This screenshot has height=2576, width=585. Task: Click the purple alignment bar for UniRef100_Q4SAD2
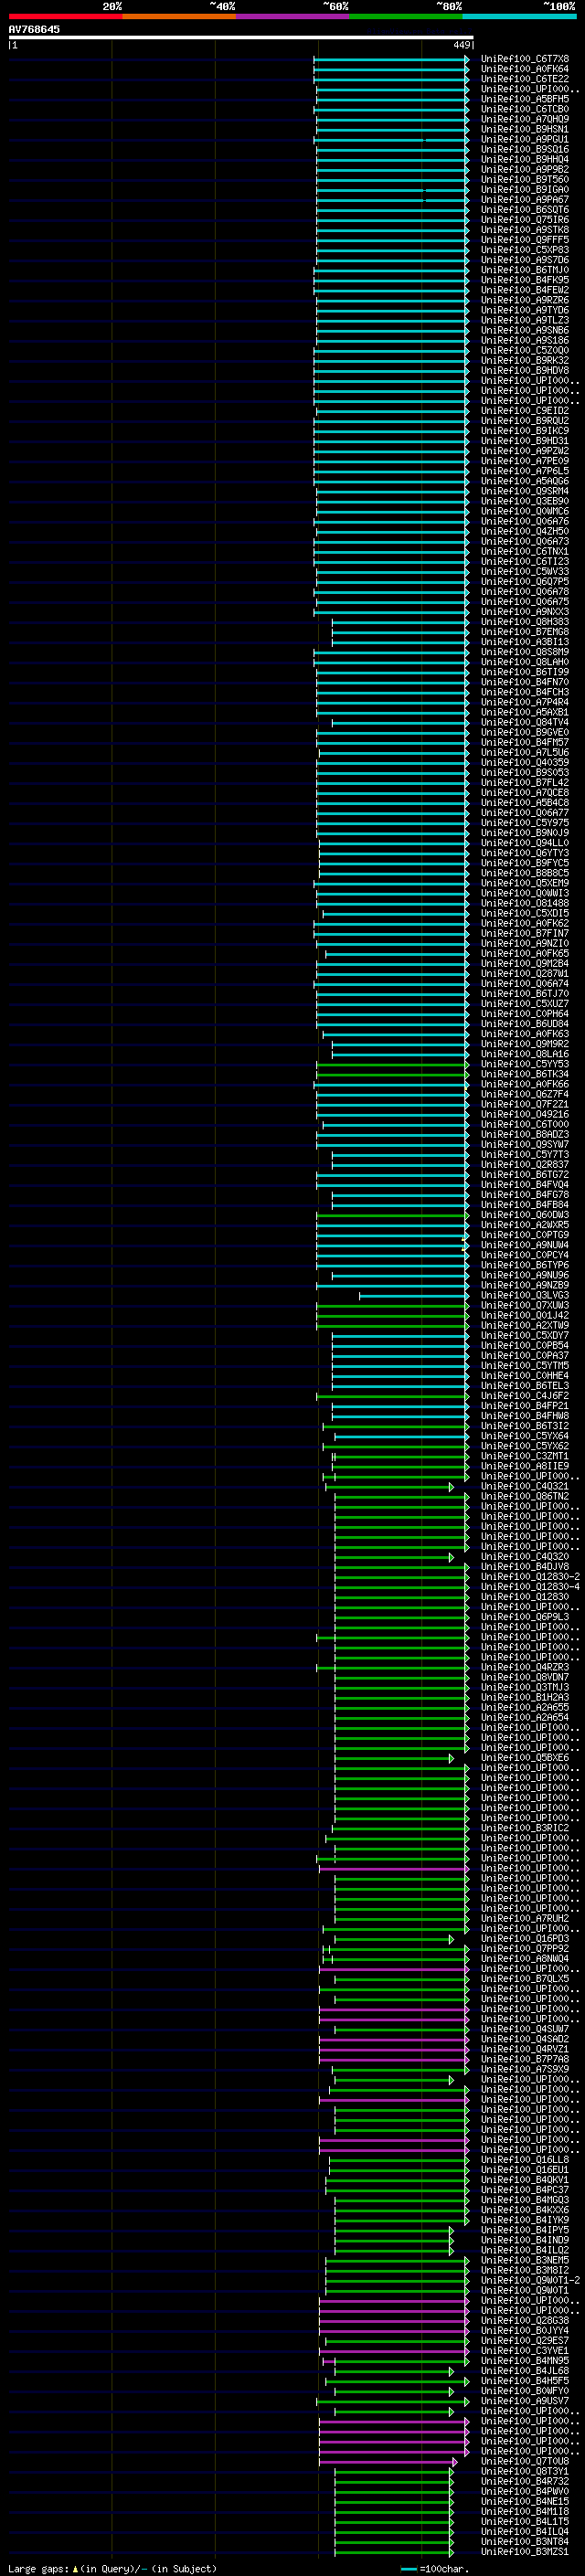pyautogui.click(x=393, y=2038)
